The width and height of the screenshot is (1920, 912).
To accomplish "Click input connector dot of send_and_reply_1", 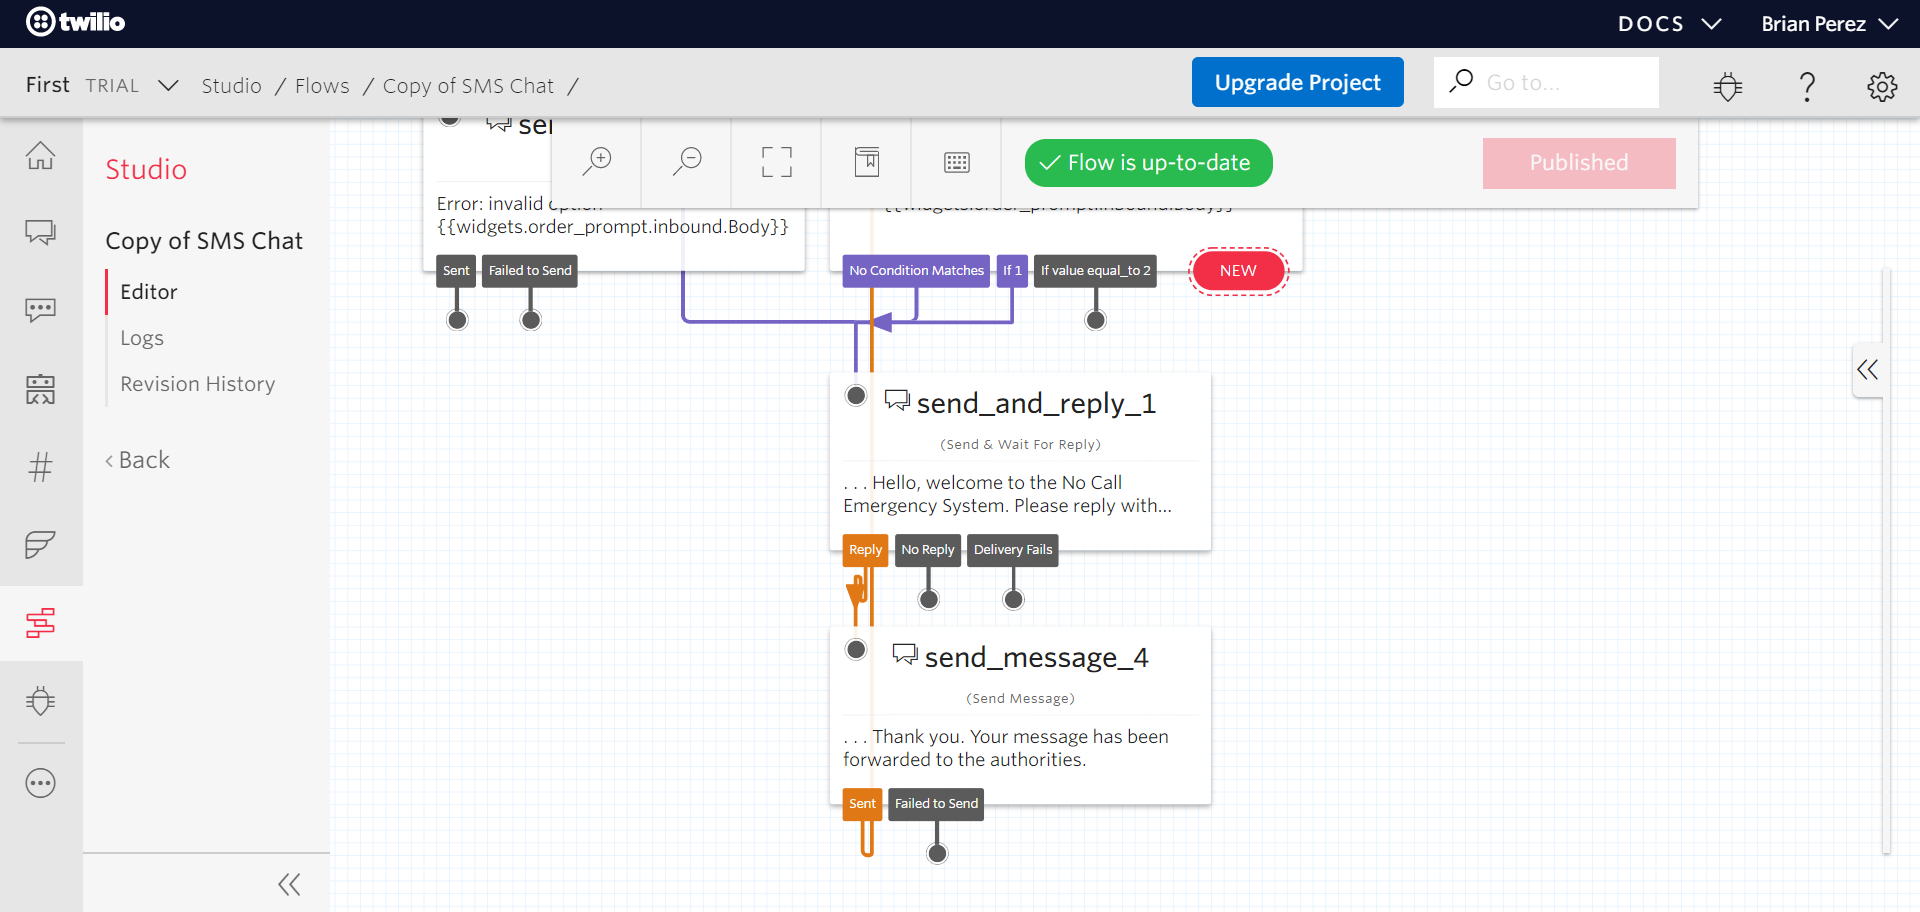I will tap(856, 395).
